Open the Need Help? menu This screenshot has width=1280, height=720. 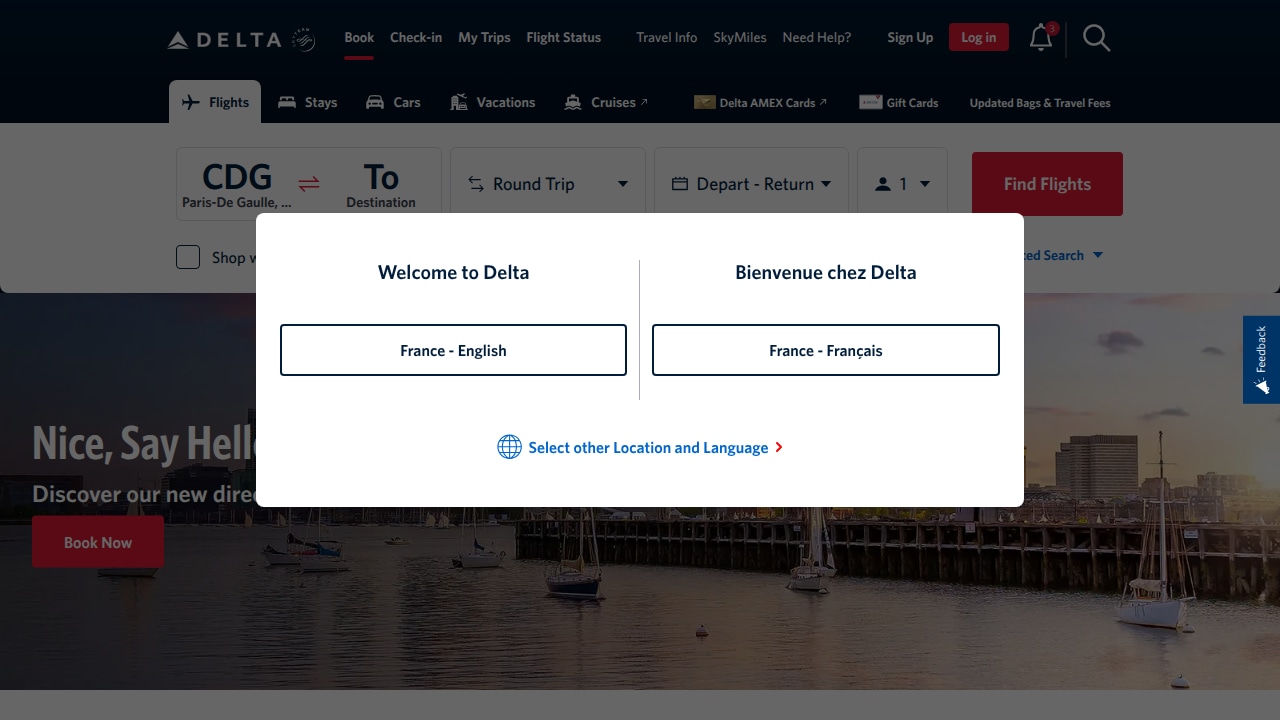pyautogui.click(x=817, y=38)
